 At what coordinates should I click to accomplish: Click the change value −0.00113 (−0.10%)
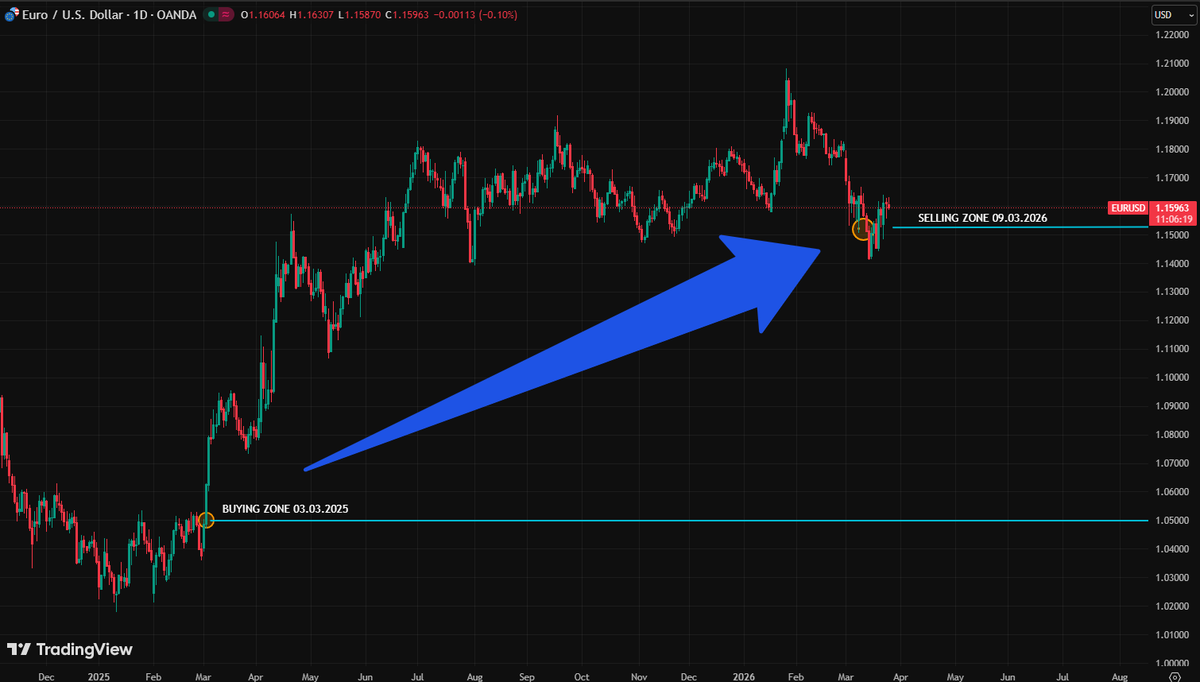pyautogui.click(x=476, y=15)
